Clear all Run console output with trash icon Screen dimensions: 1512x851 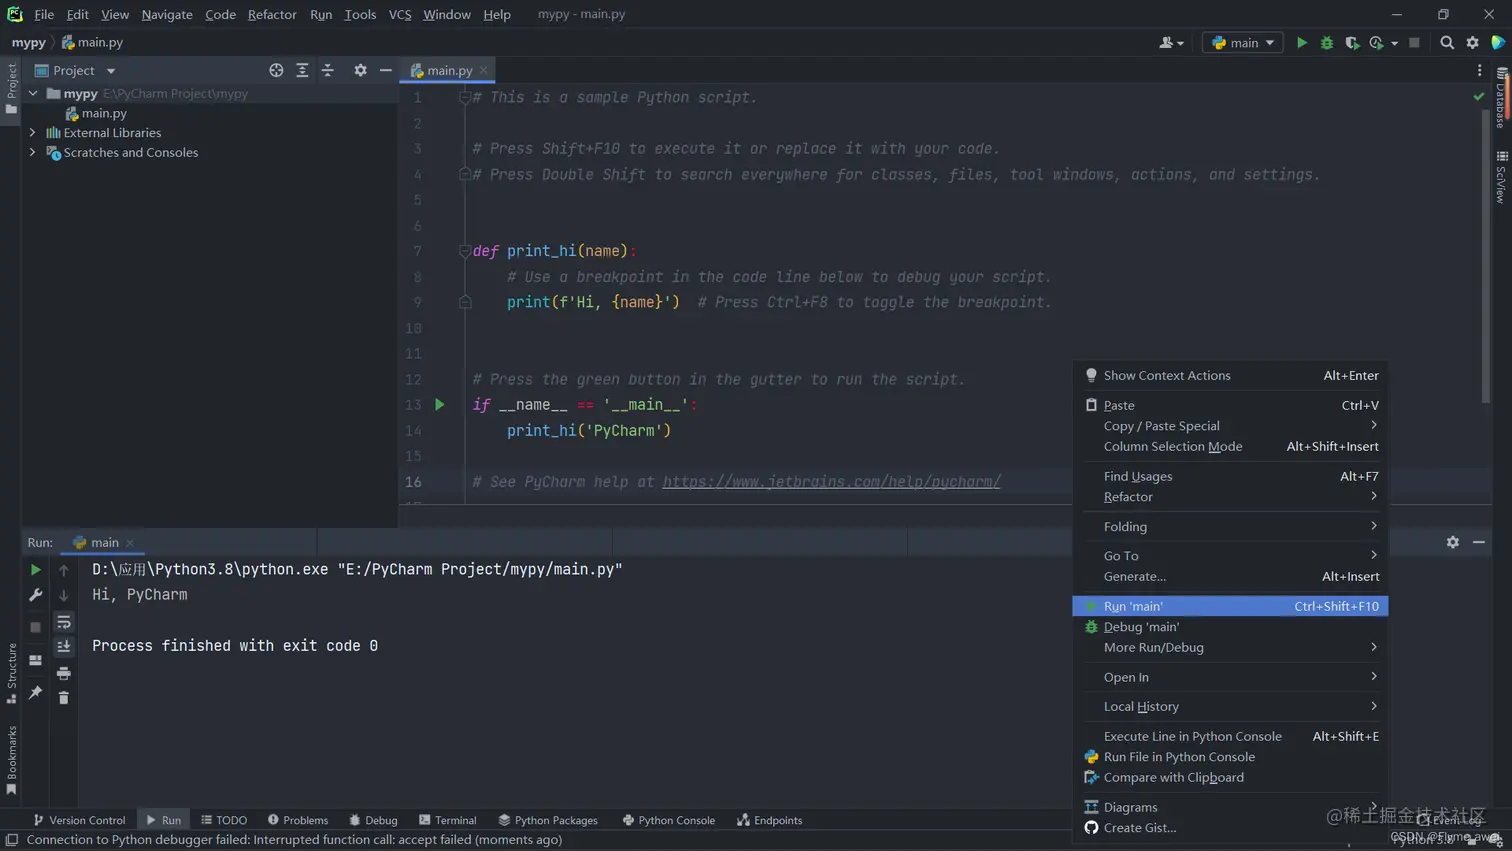[63, 698]
